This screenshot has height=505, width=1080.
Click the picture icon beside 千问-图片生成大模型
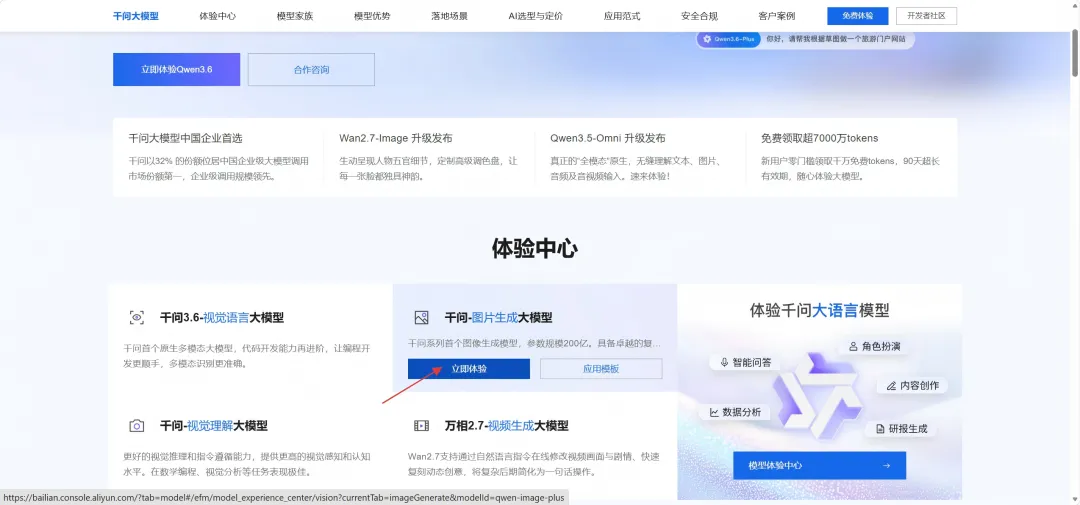pos(422,318)
